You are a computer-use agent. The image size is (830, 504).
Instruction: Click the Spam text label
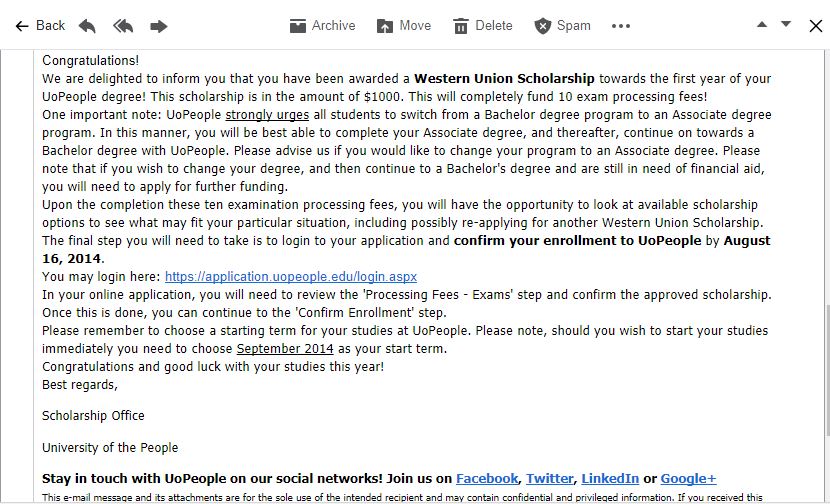point(574,26)
